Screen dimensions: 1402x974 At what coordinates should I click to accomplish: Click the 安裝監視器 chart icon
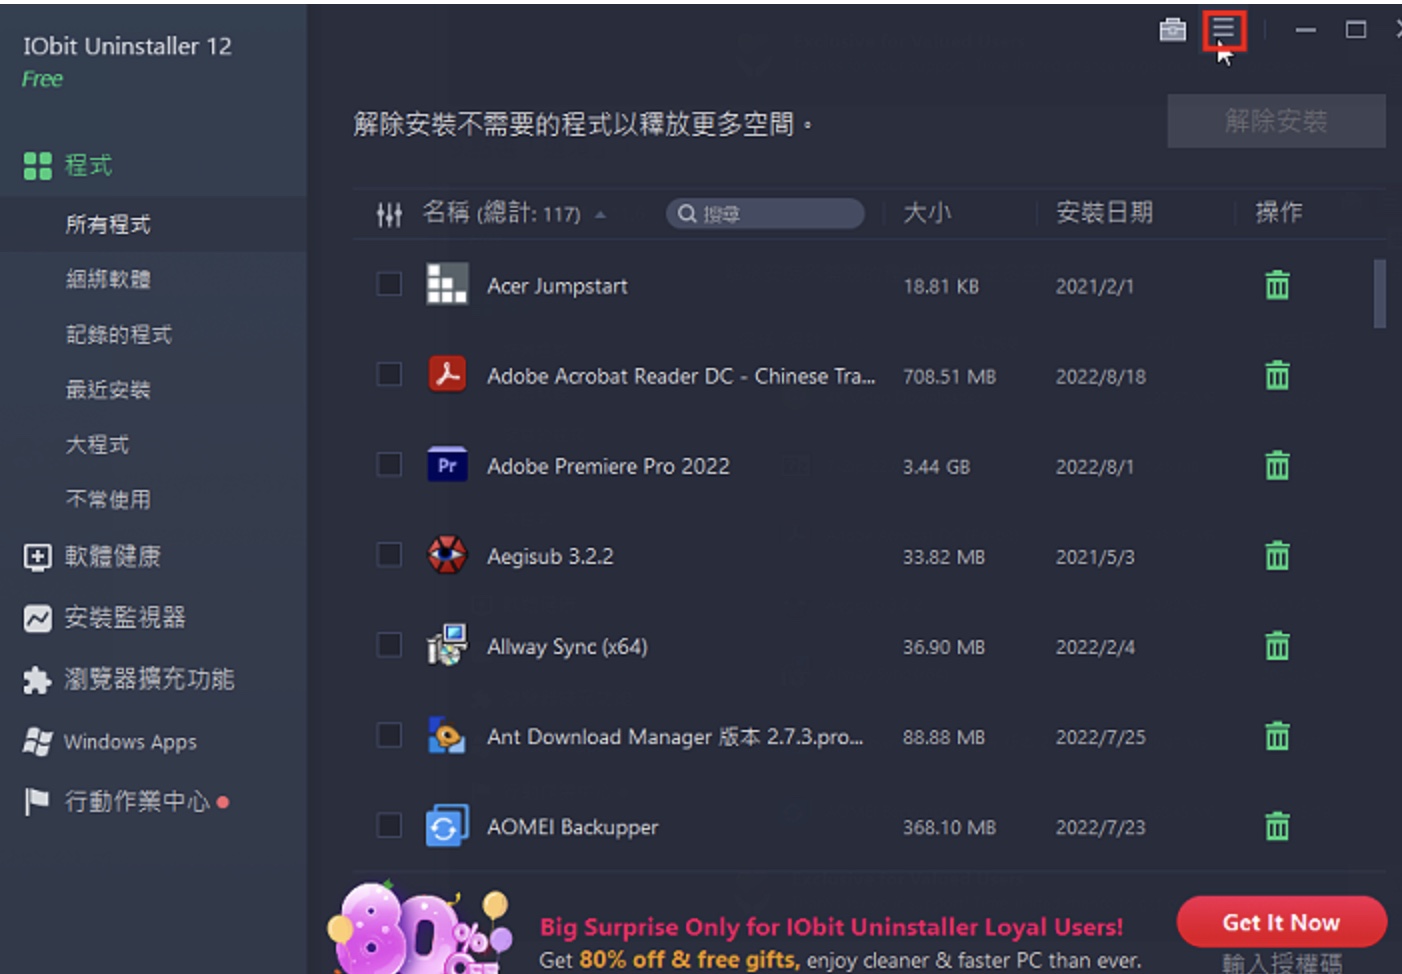[37, 619]
